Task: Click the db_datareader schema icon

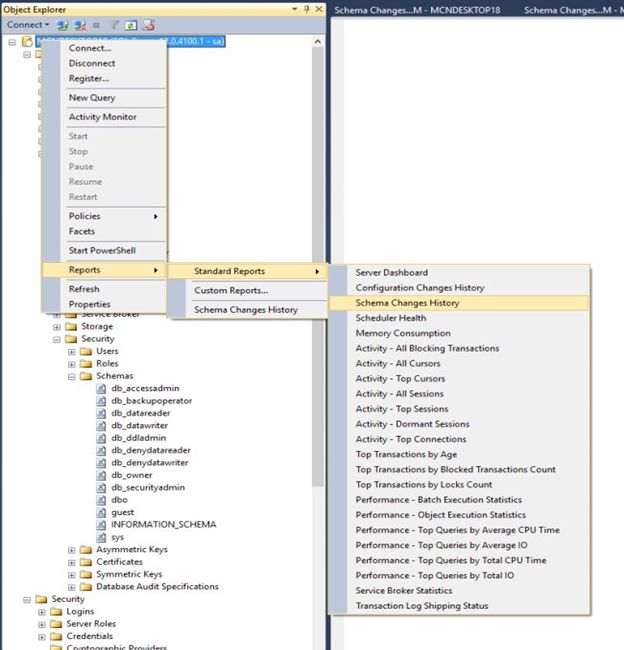Action: click(x=101, y=413)
